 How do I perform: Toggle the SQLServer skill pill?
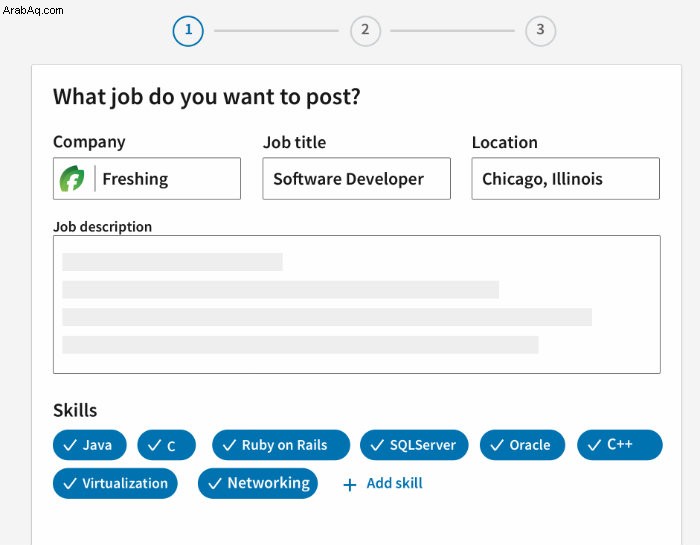pos(414,445)
